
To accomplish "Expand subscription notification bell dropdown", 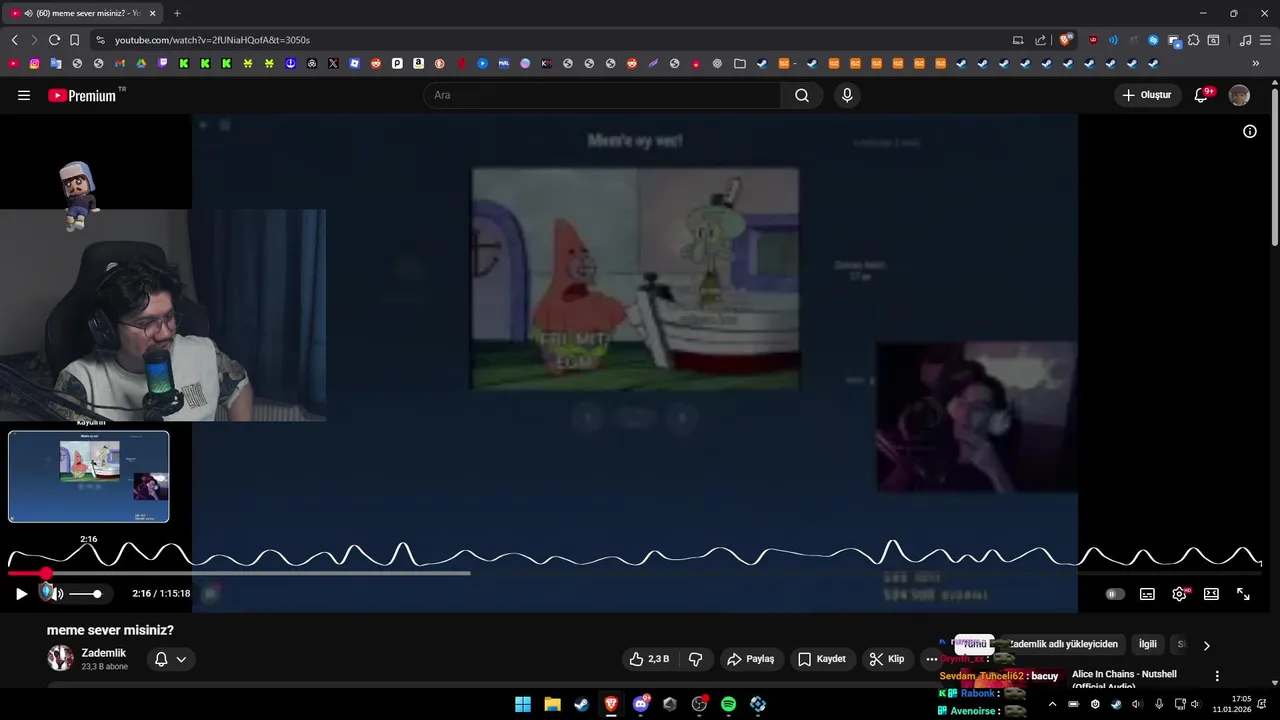I will click(x=171, y=659).
